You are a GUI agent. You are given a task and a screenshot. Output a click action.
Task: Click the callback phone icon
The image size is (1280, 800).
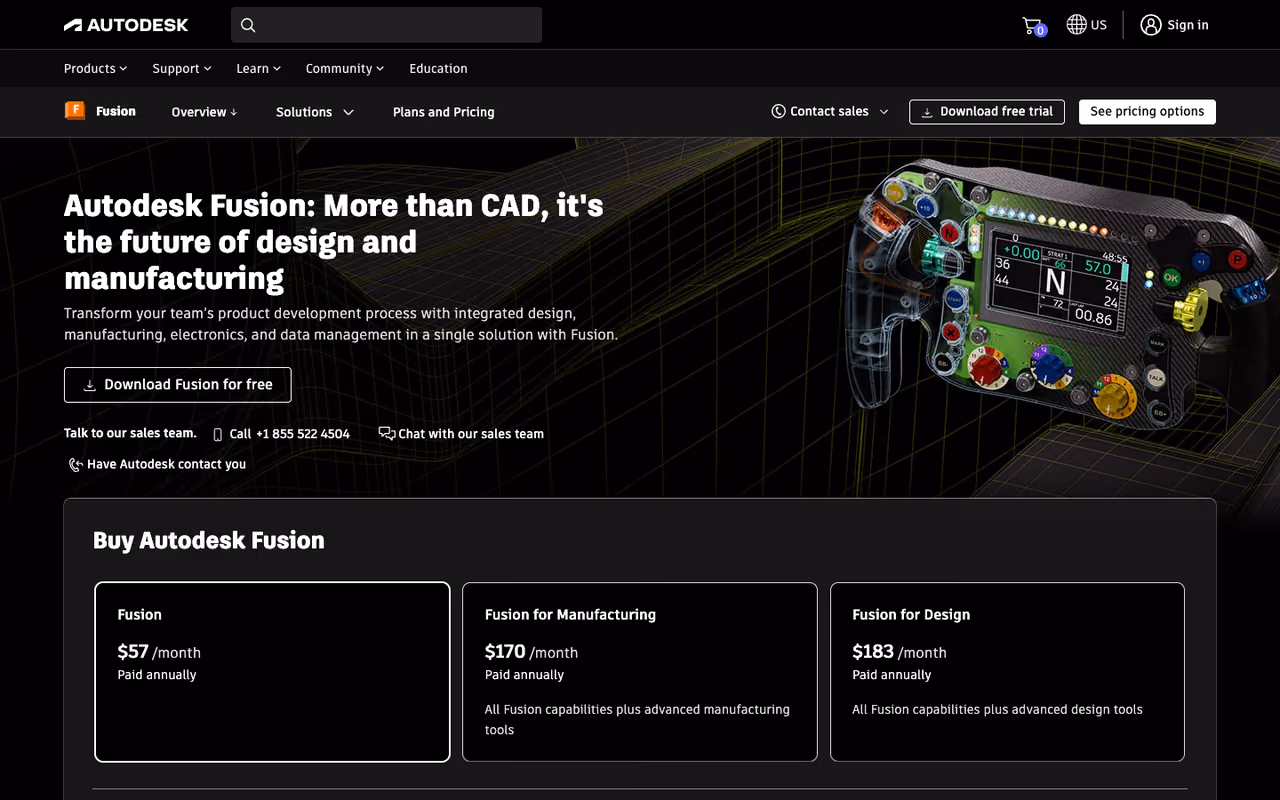click(x=75, y=464)
